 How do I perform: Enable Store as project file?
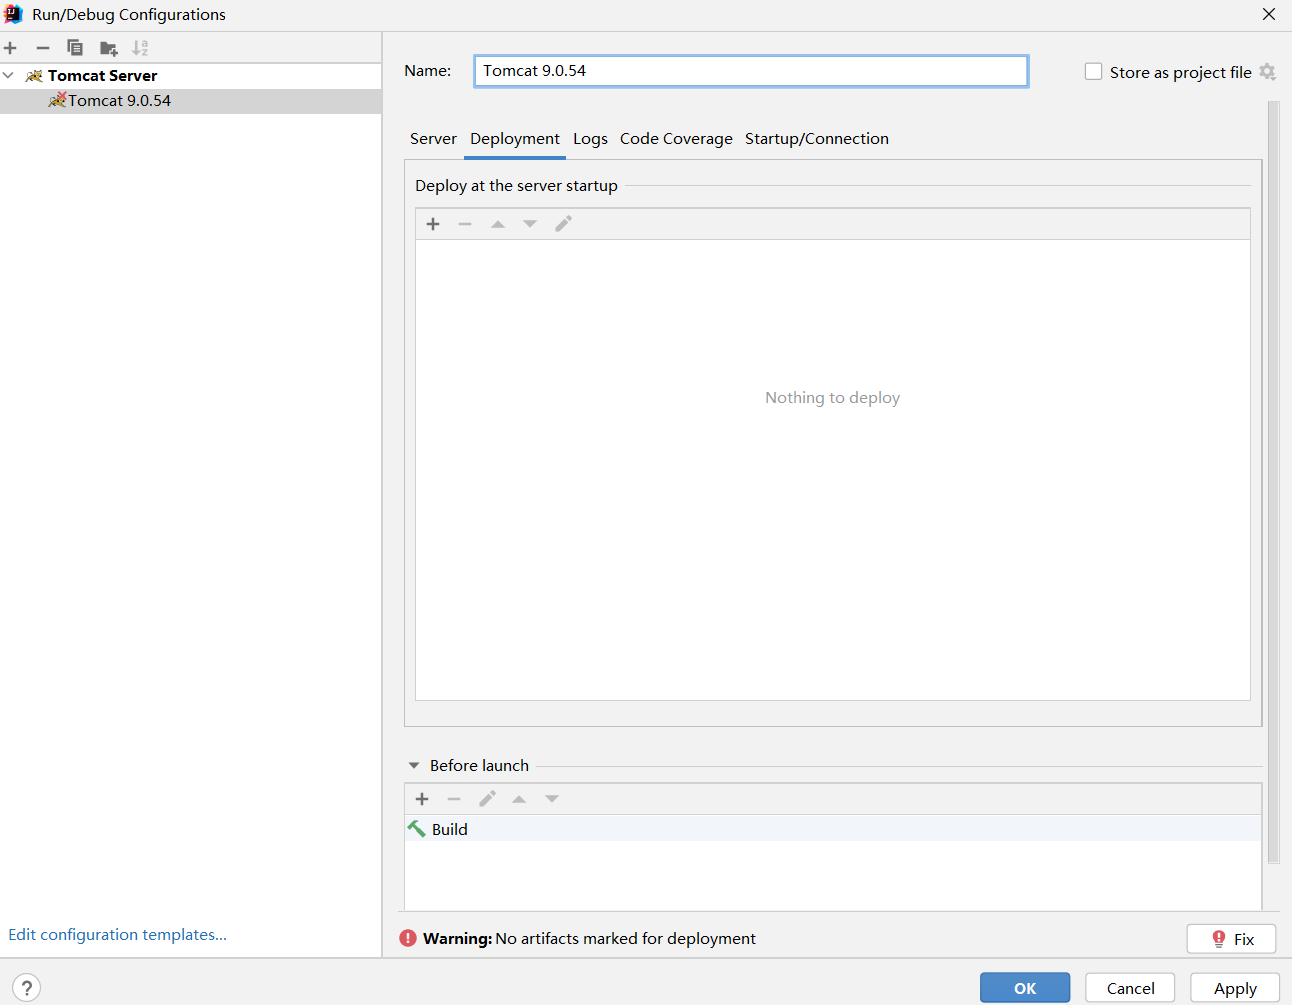coord(1094,72)
